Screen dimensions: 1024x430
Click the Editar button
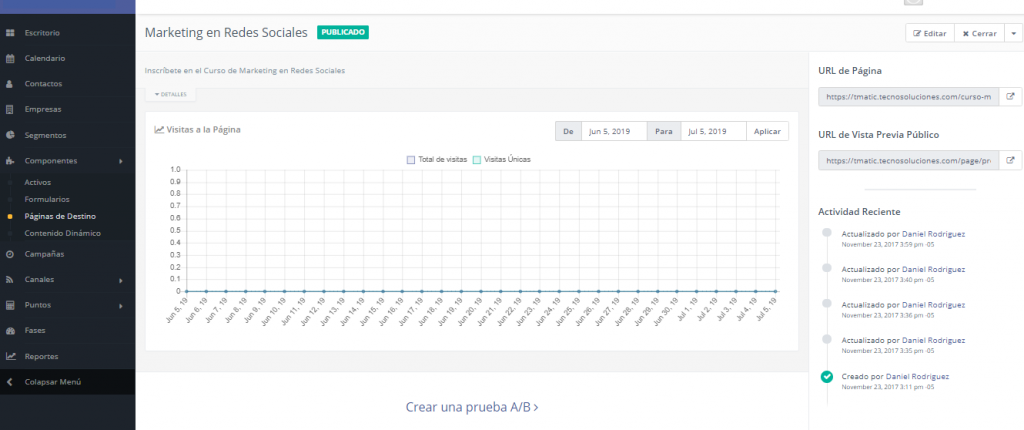pyautogui.click(x=929, y=33)
